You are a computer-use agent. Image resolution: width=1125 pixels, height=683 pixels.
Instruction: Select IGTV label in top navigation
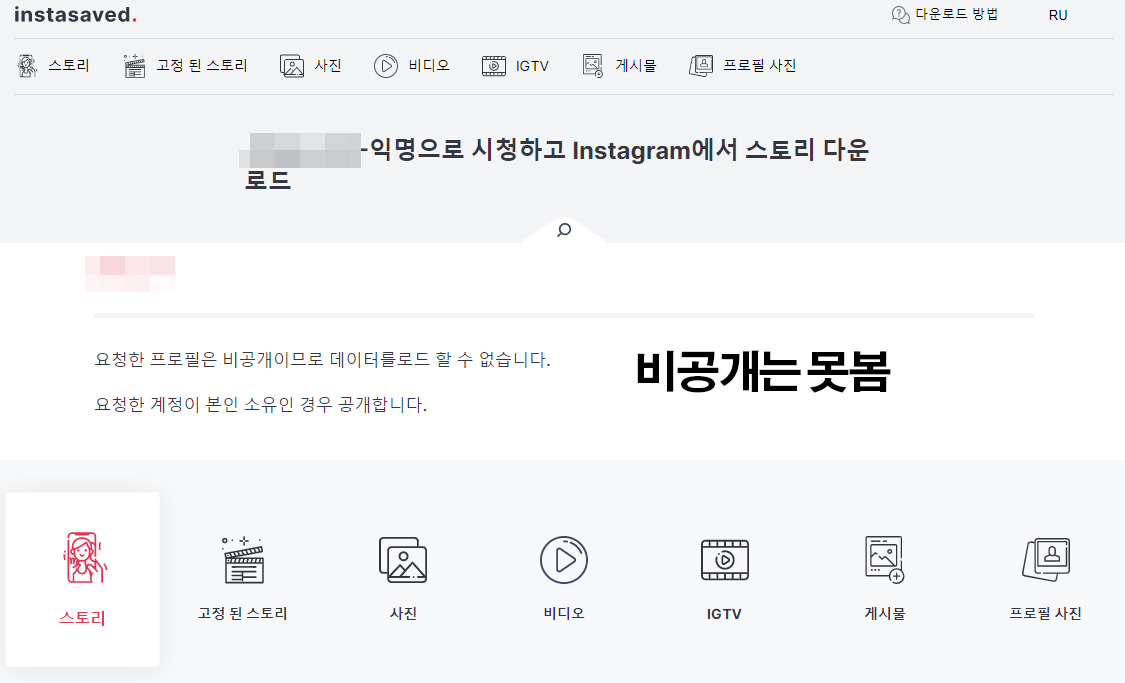(x=532, y=66)
